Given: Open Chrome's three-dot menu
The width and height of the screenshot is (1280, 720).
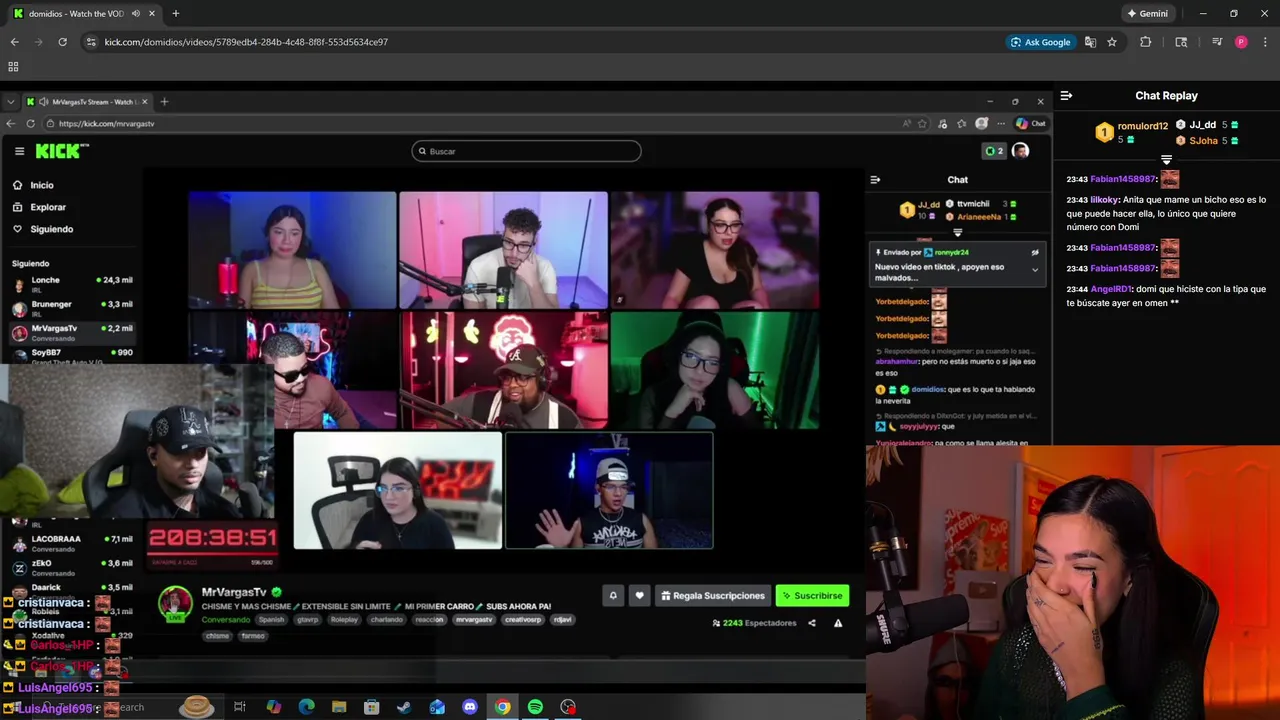Looking at the screenshot, I should (1264, 42).
